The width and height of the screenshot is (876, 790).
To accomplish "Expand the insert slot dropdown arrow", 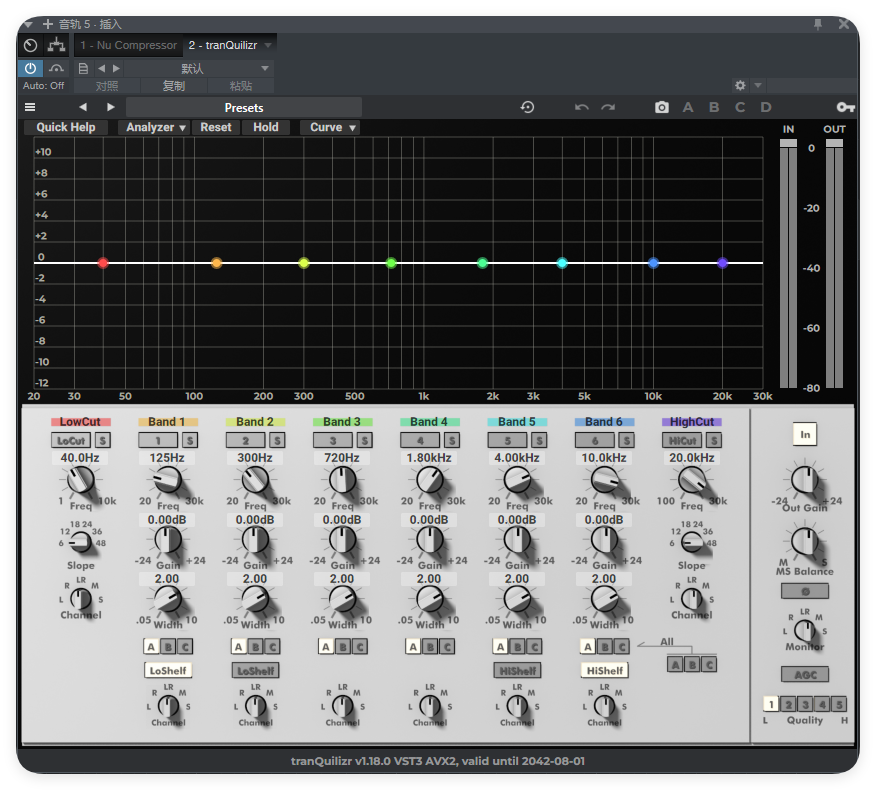I will coord(268,45).
